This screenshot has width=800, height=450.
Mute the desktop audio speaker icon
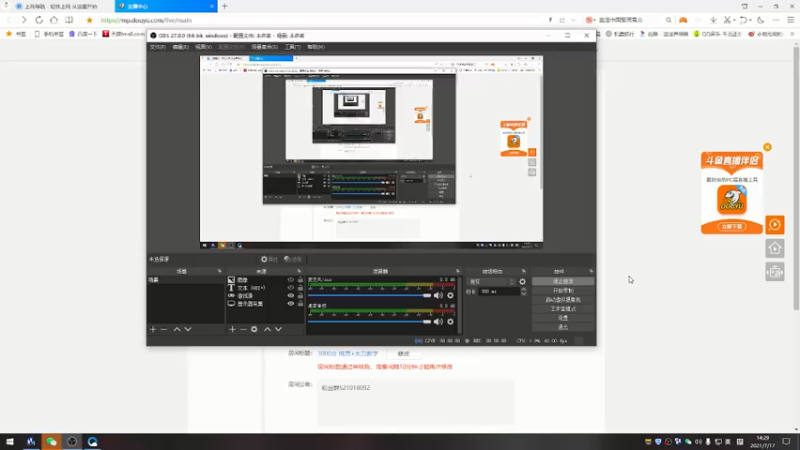[438, 322]
